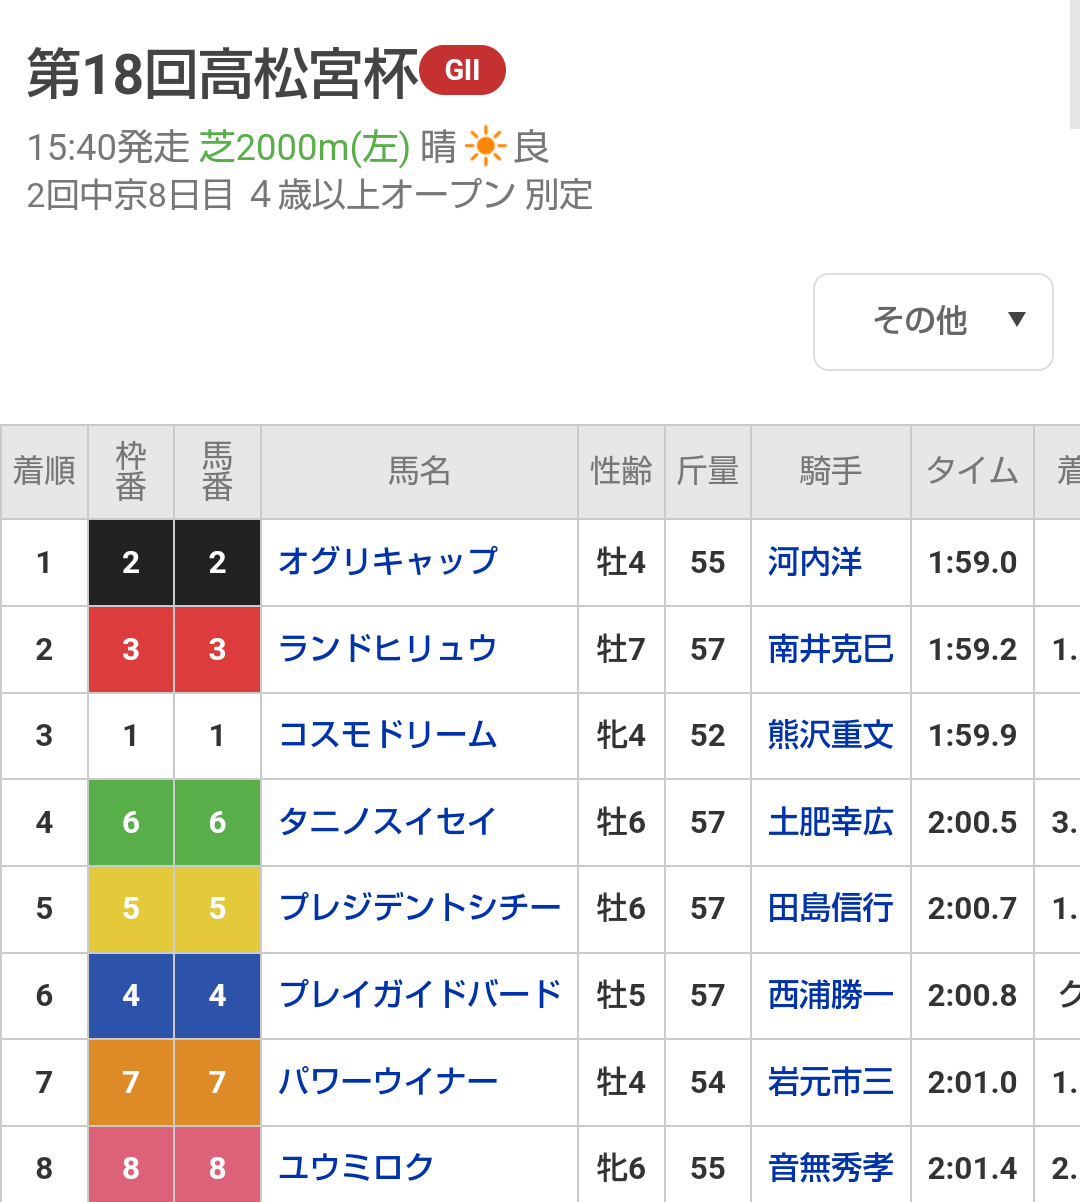Click black frame number 2 swatch

point(131,562)
